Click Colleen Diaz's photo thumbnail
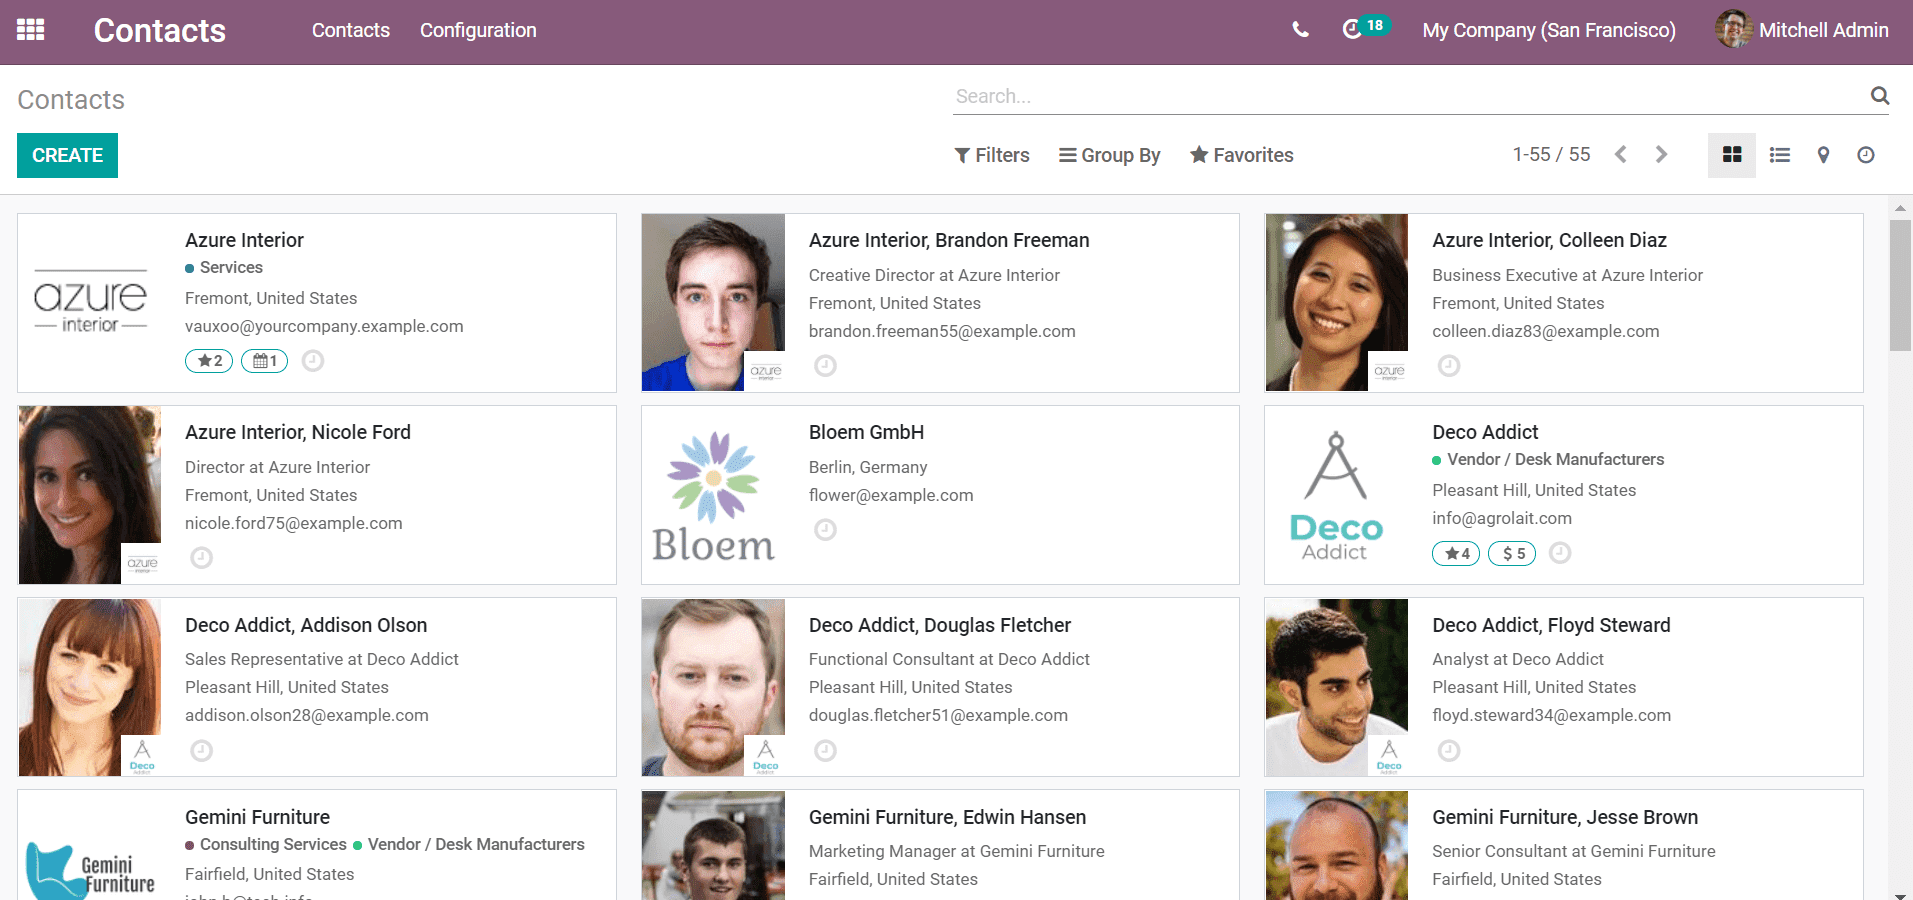Image resolution: width=1913 pixels, height=900 pixels. (x=1337, y=302)
